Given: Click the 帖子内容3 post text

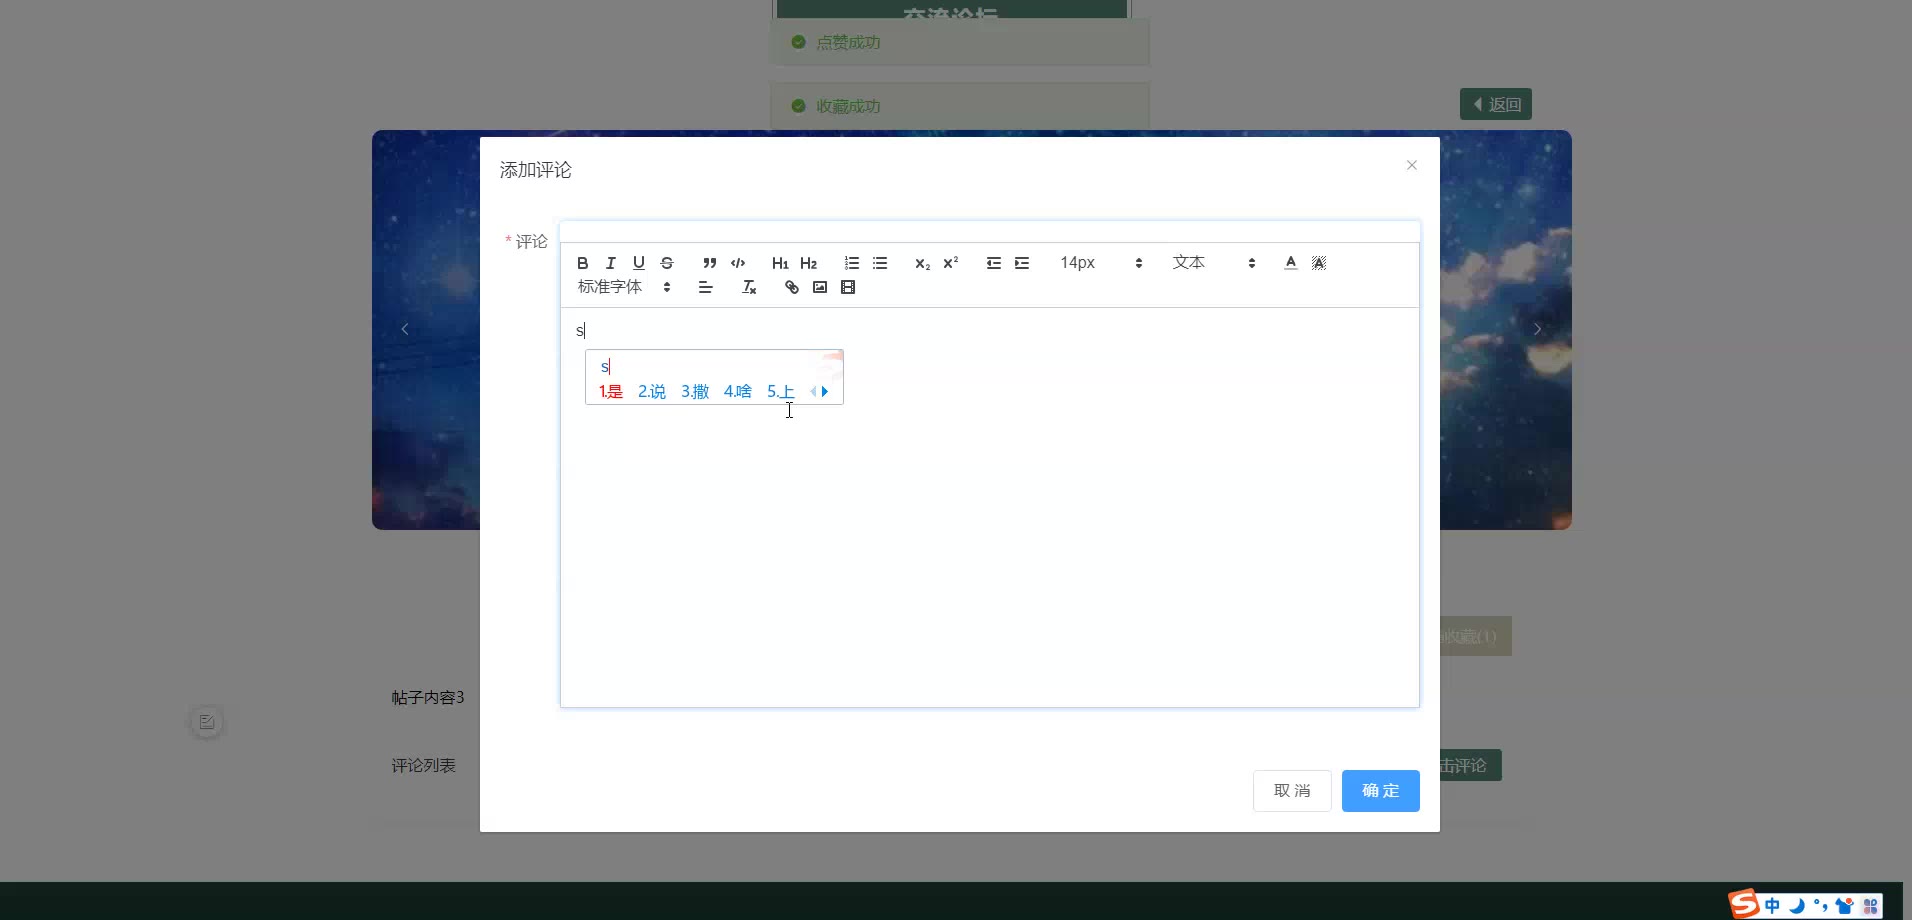Looking at the screenshot, I should (x=428, y=697).
